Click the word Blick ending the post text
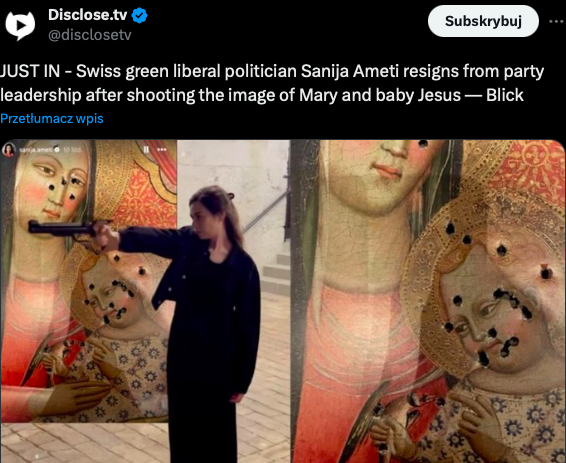This screenshot has height=463, width=566. pos(505,95)
